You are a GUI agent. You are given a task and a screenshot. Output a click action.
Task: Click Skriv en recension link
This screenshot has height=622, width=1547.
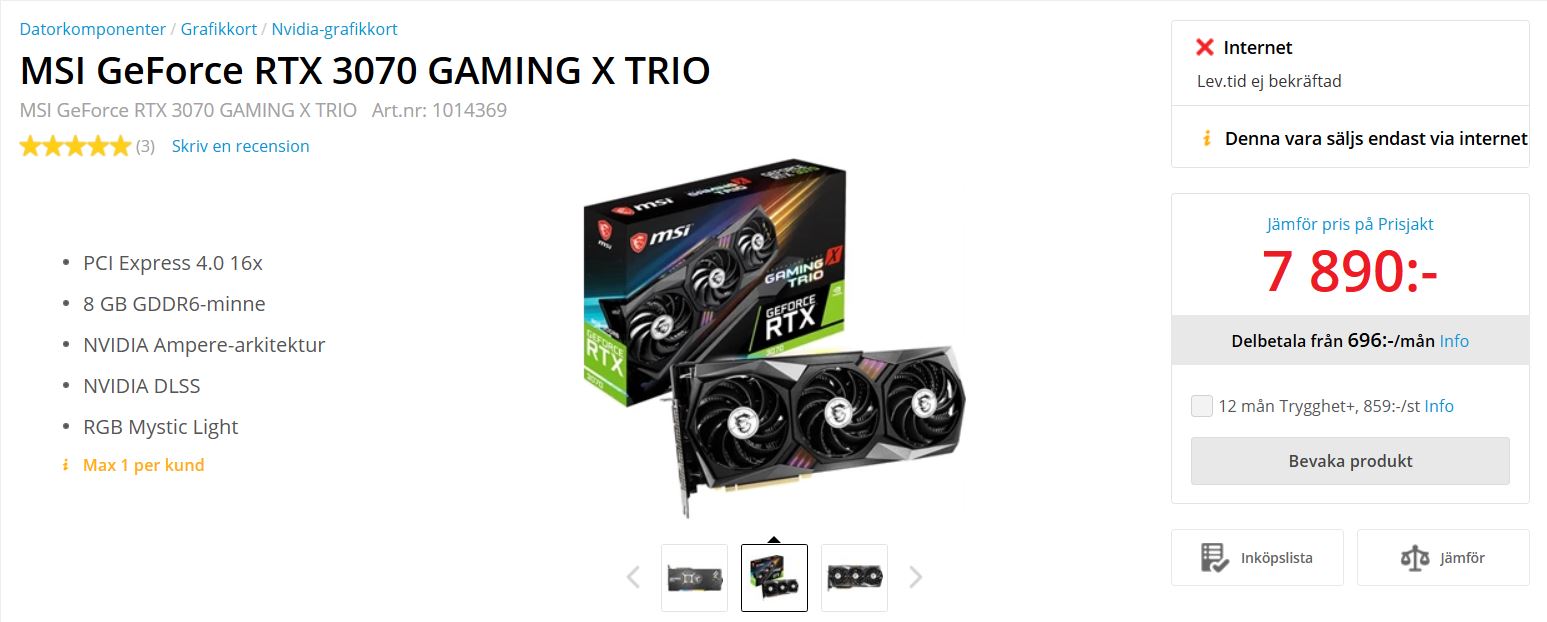tap(241, 146)
